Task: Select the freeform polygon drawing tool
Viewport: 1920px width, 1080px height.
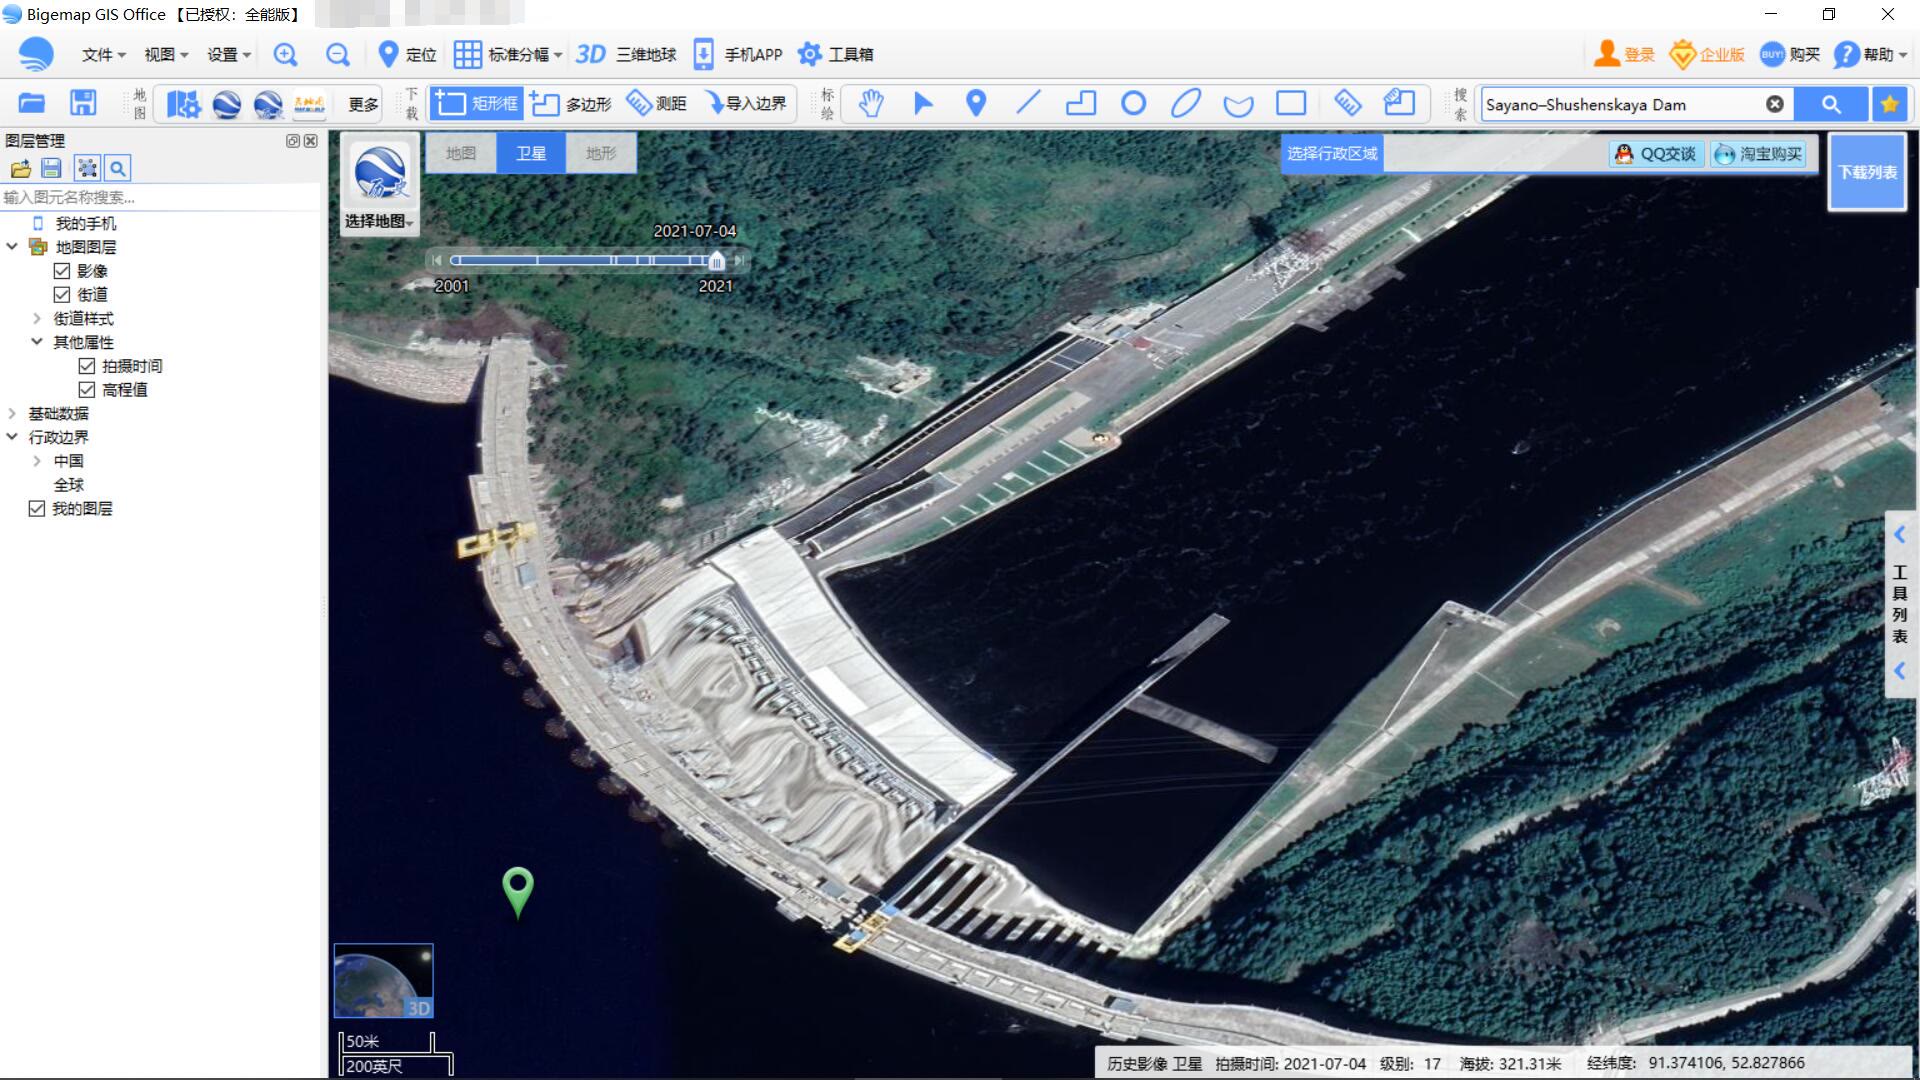Action: (x=1238, y=104)
